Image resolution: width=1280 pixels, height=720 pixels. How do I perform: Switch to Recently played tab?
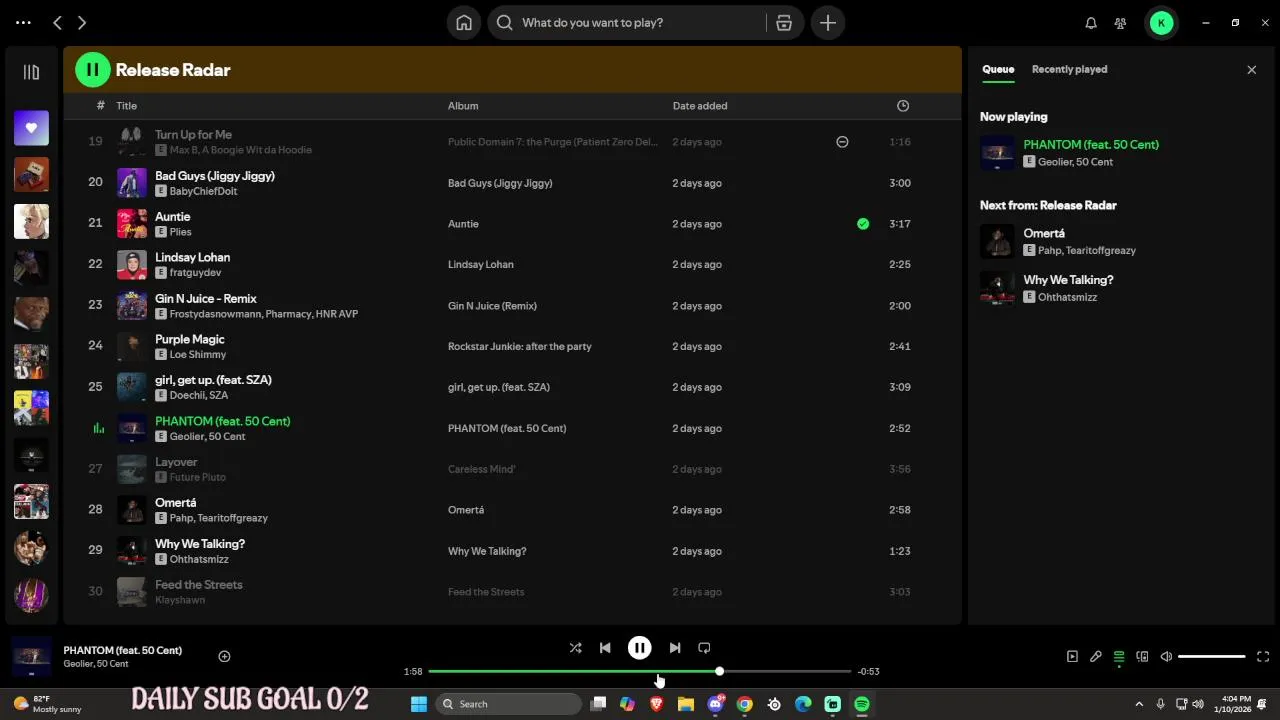1069,69
